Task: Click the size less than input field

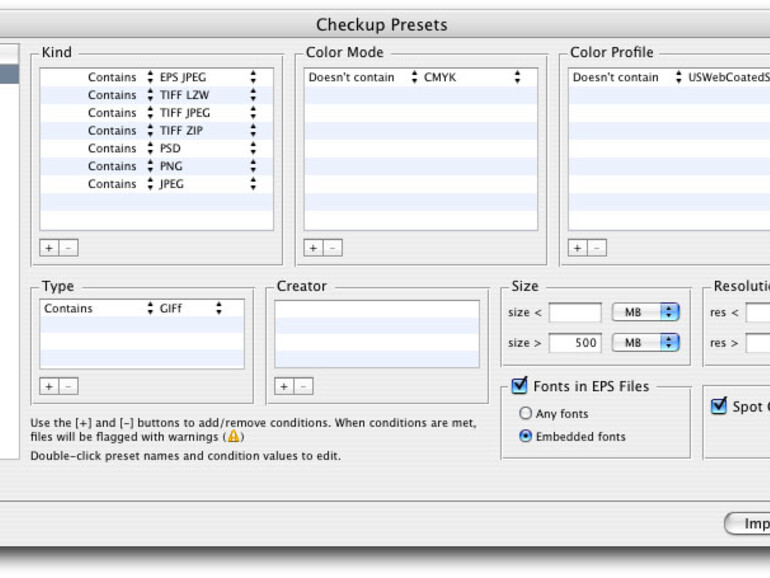Action: point(575,313)
